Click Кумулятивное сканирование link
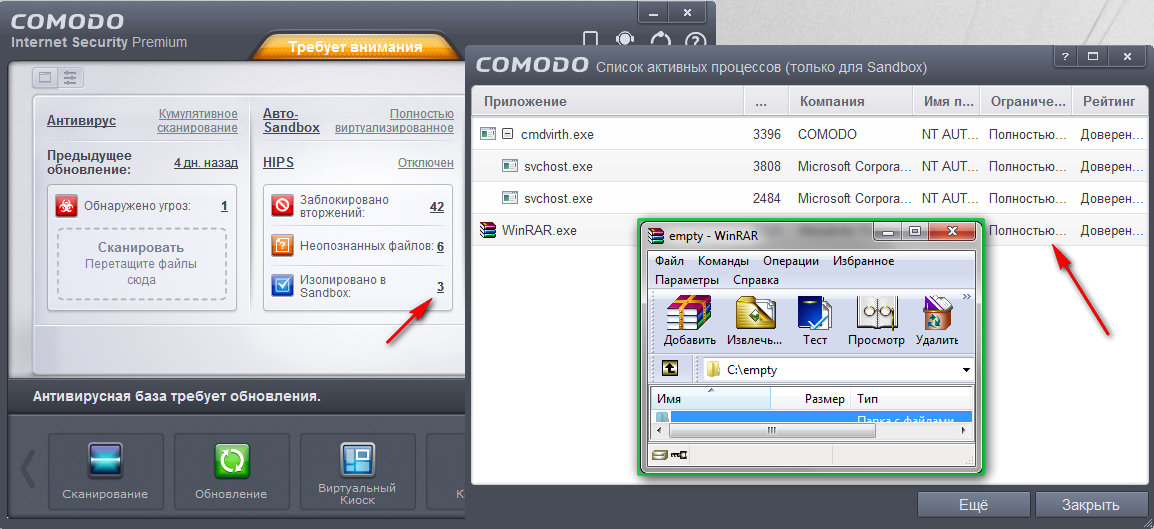This screenshot has height=529, width=1154. 198,121
